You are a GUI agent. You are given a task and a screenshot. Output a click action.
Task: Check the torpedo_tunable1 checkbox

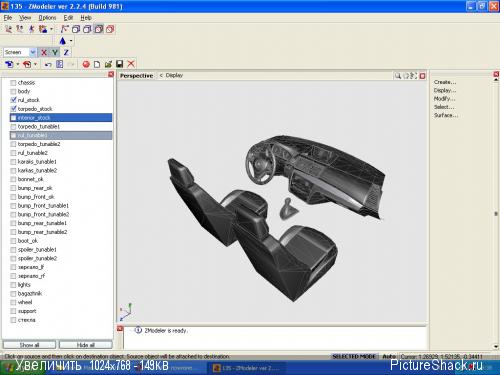coord(13,127)
